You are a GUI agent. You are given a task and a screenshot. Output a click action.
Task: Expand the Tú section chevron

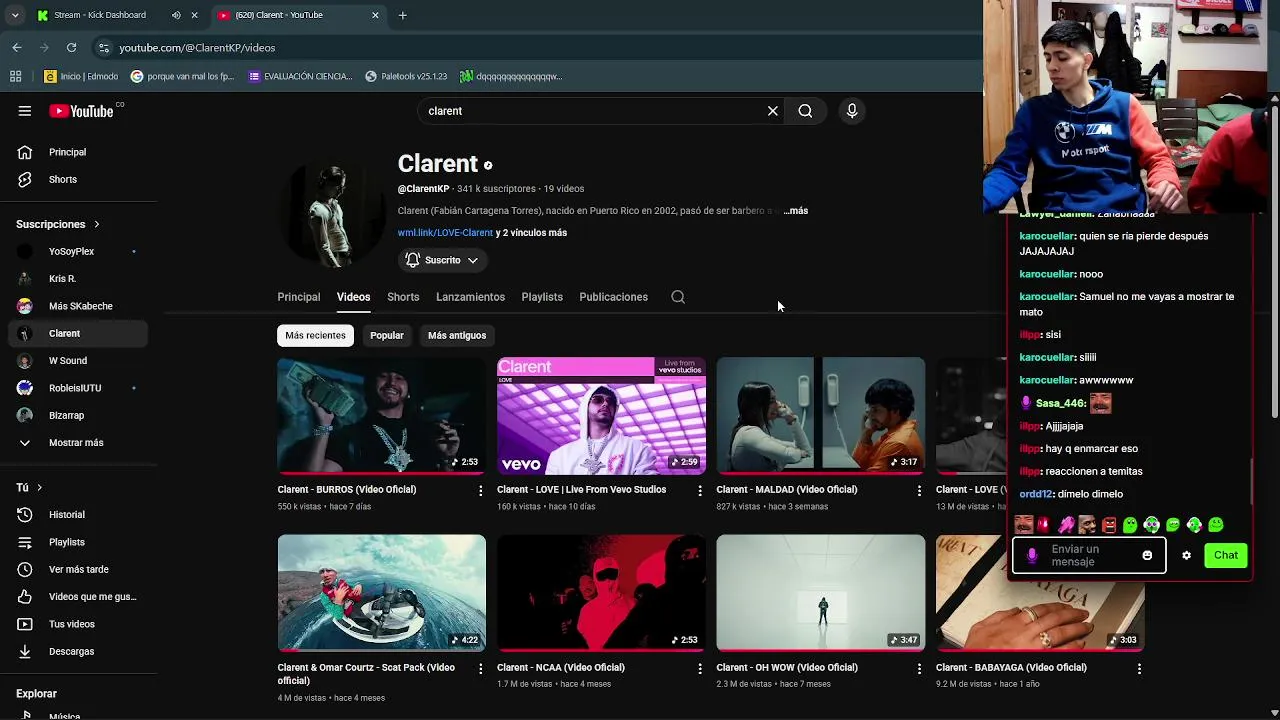[x=39, y=488]
